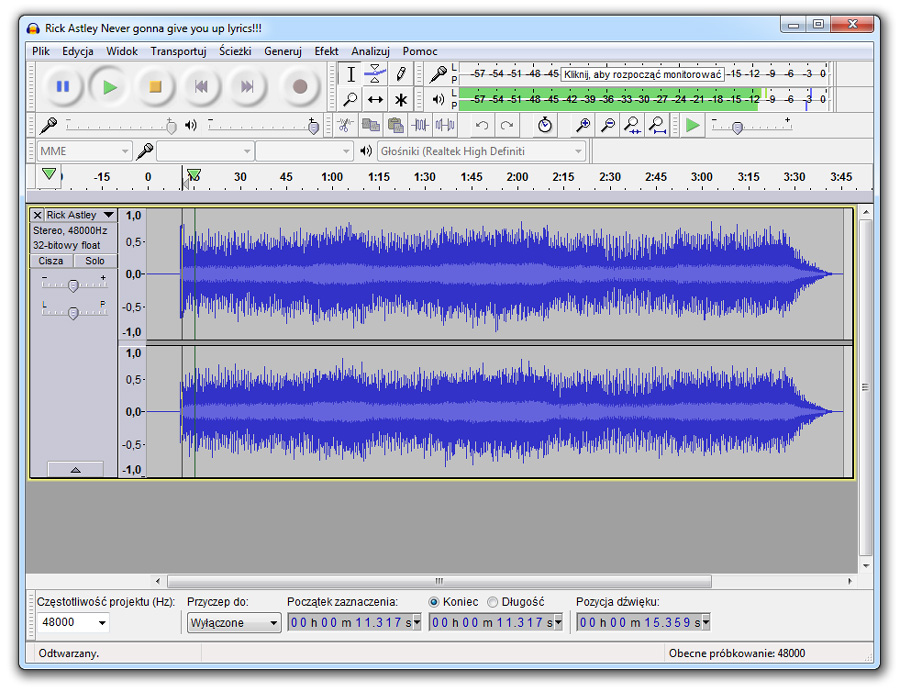Start recording with the Record button
The image size is (900, 692).
[300, 87]
